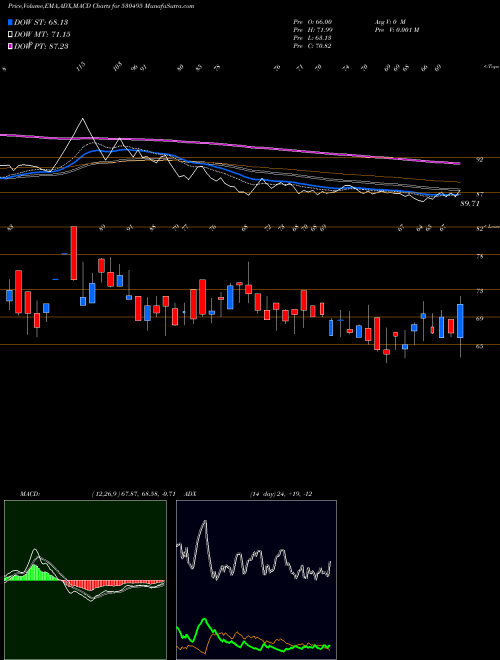Click the 92 price axis label

480,160
